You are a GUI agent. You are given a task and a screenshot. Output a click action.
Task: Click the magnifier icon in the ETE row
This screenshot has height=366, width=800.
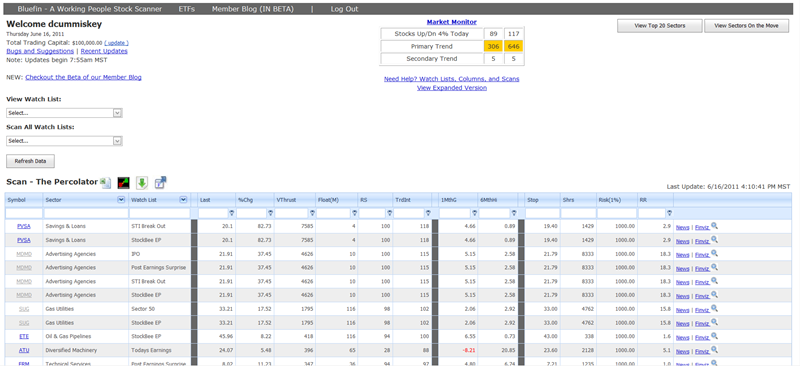tap(714, 336)
